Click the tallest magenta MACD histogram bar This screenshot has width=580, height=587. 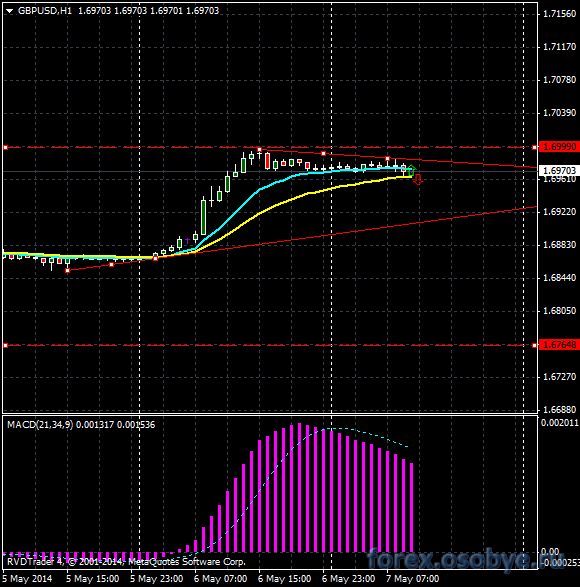tap(299, 487)
